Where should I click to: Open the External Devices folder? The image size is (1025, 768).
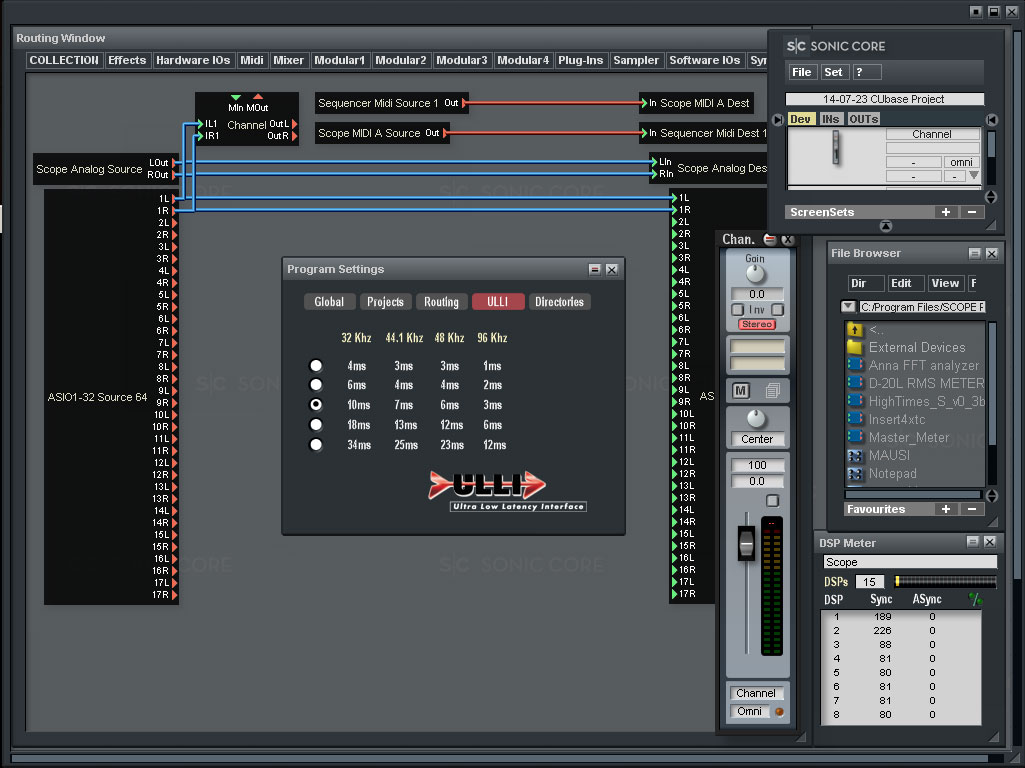click(x=915, y=347)
